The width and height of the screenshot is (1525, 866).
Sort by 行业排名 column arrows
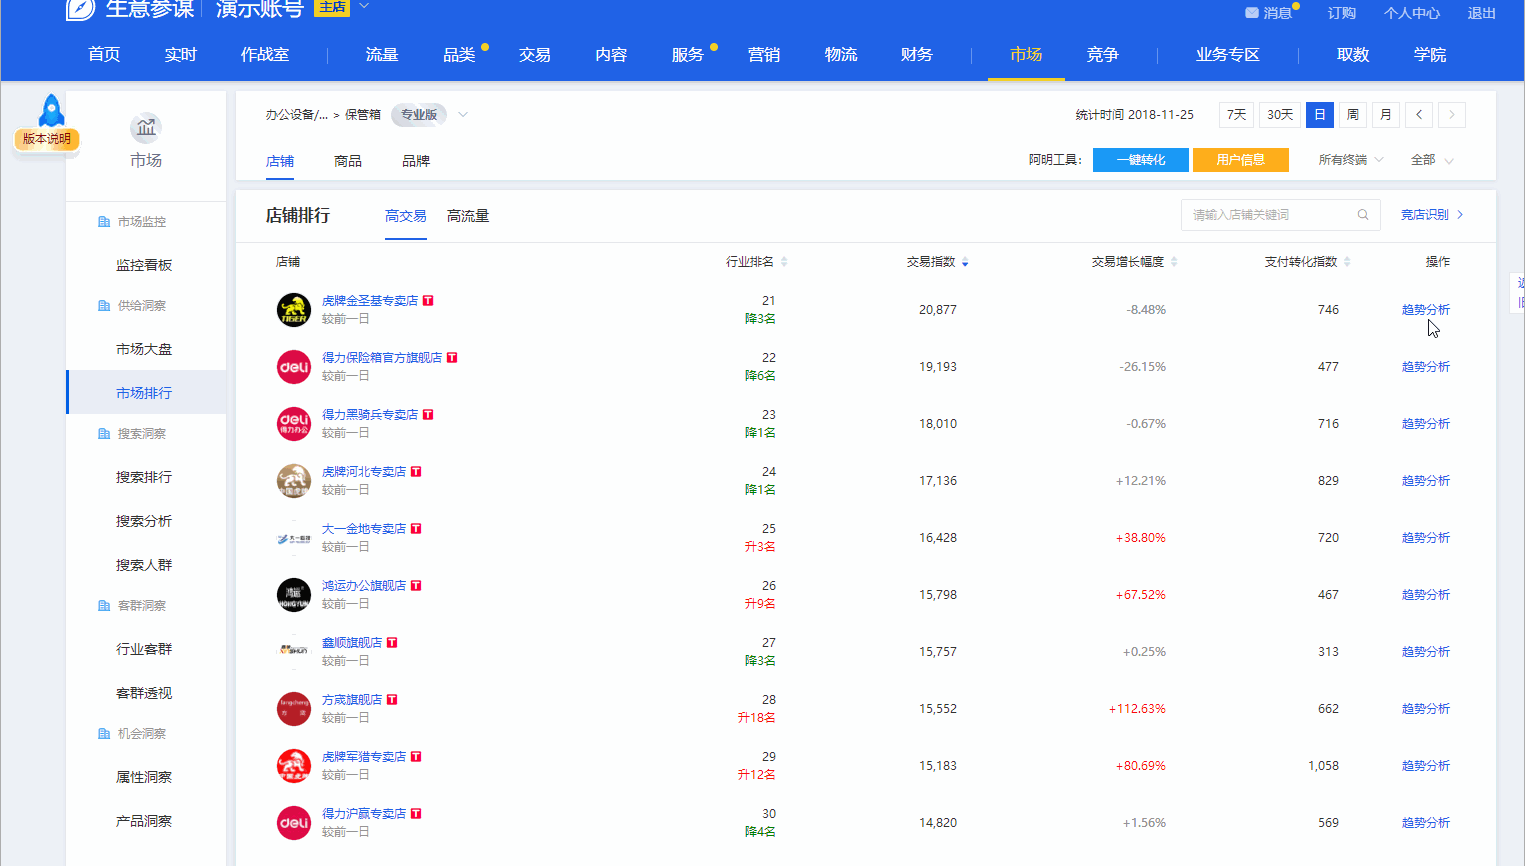point(784,262)
